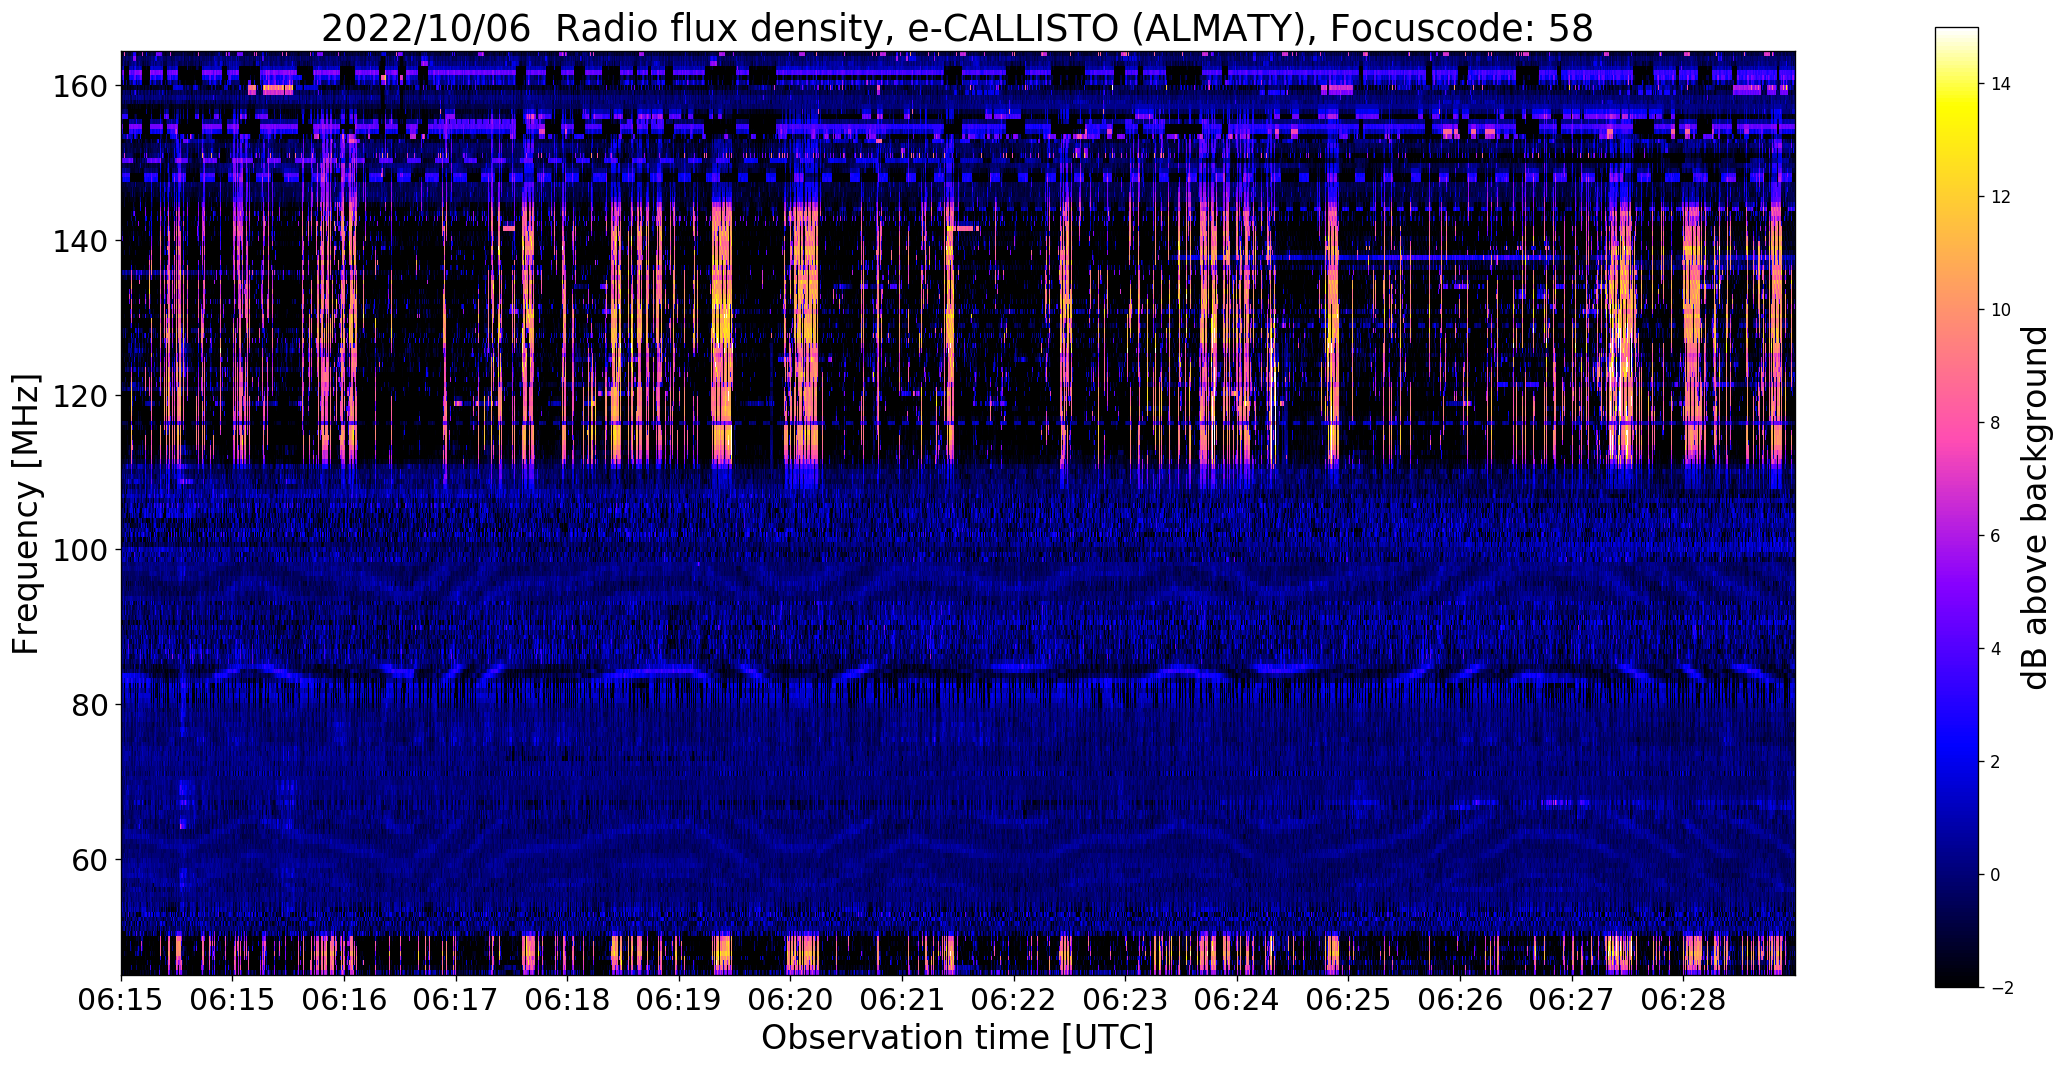2066x1067 pixels.
Task: Click the colorbar tick labeled 6
Action: [1996, 536]
